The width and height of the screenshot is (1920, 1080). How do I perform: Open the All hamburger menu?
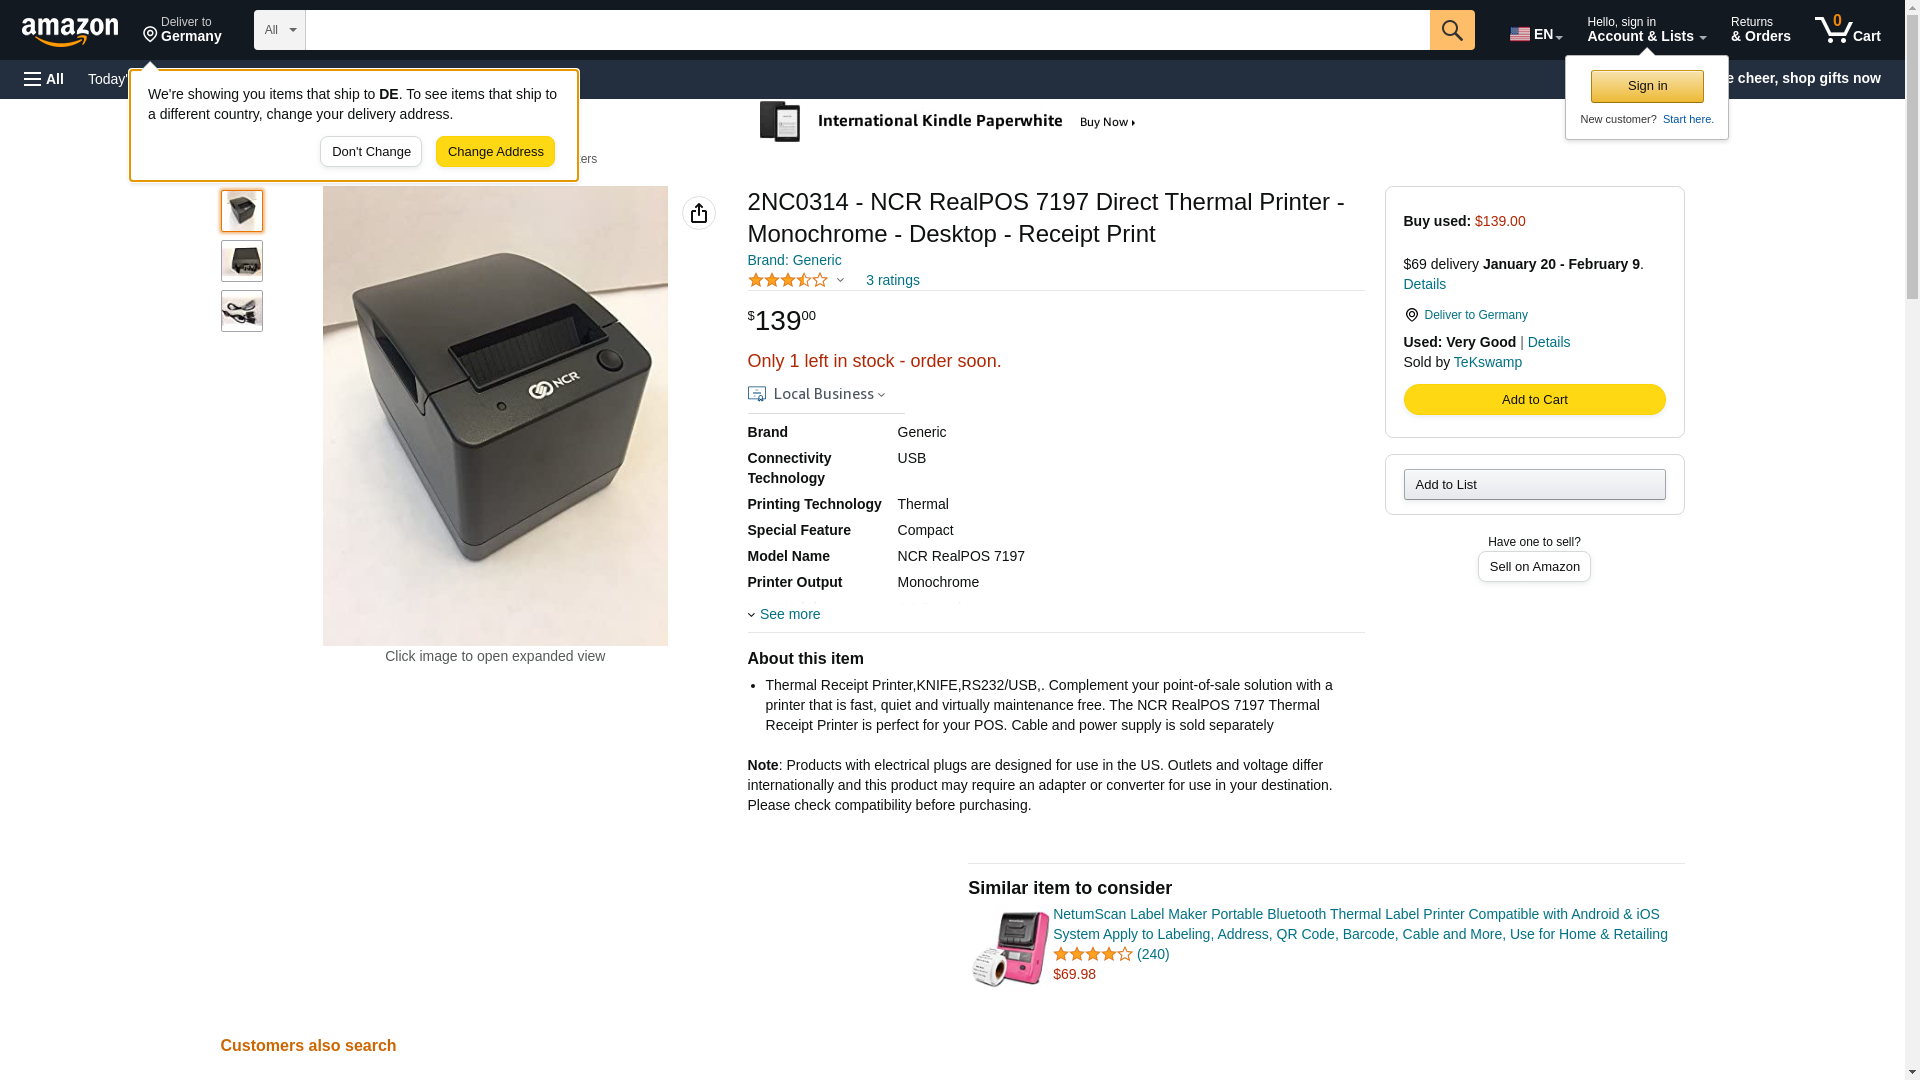point(44,79)
